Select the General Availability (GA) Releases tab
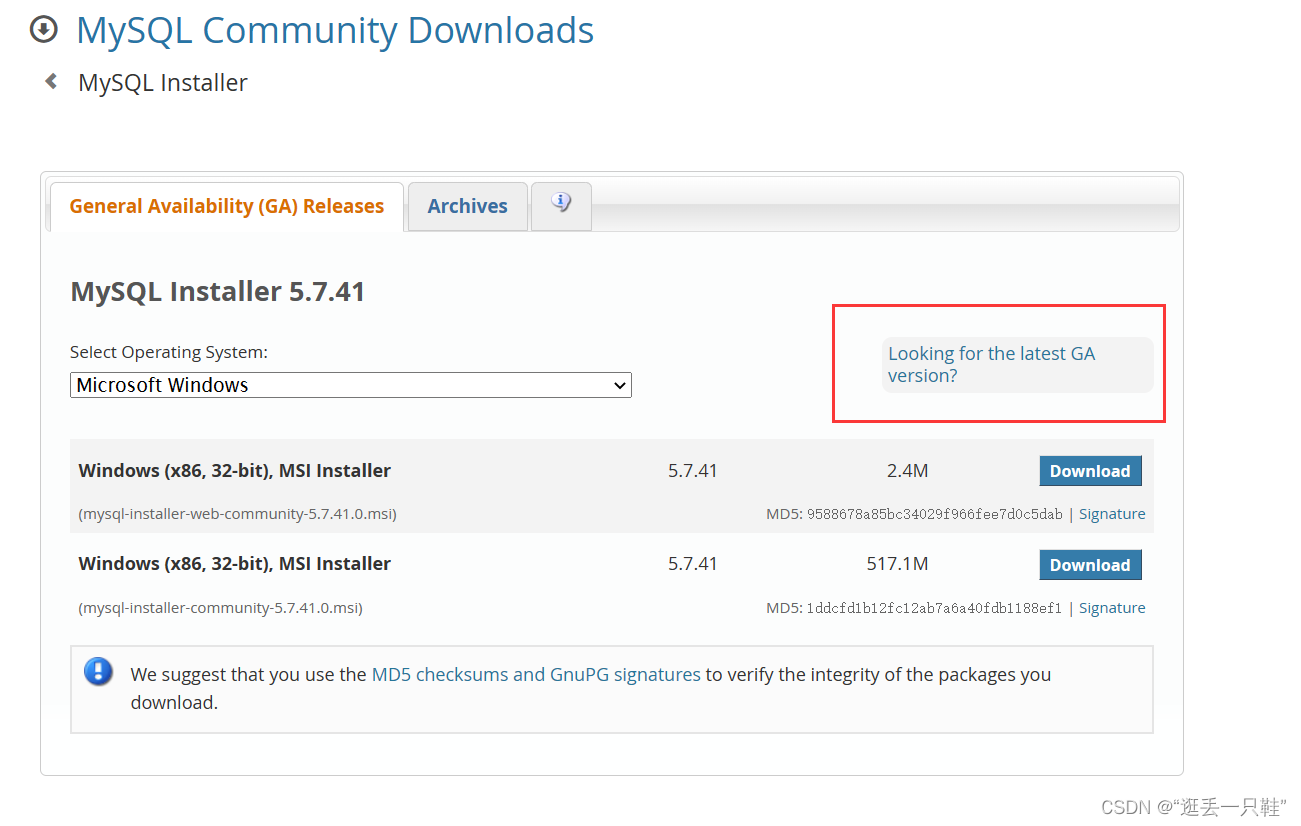The image size is (1301, 826). click(x=227, y=206)
